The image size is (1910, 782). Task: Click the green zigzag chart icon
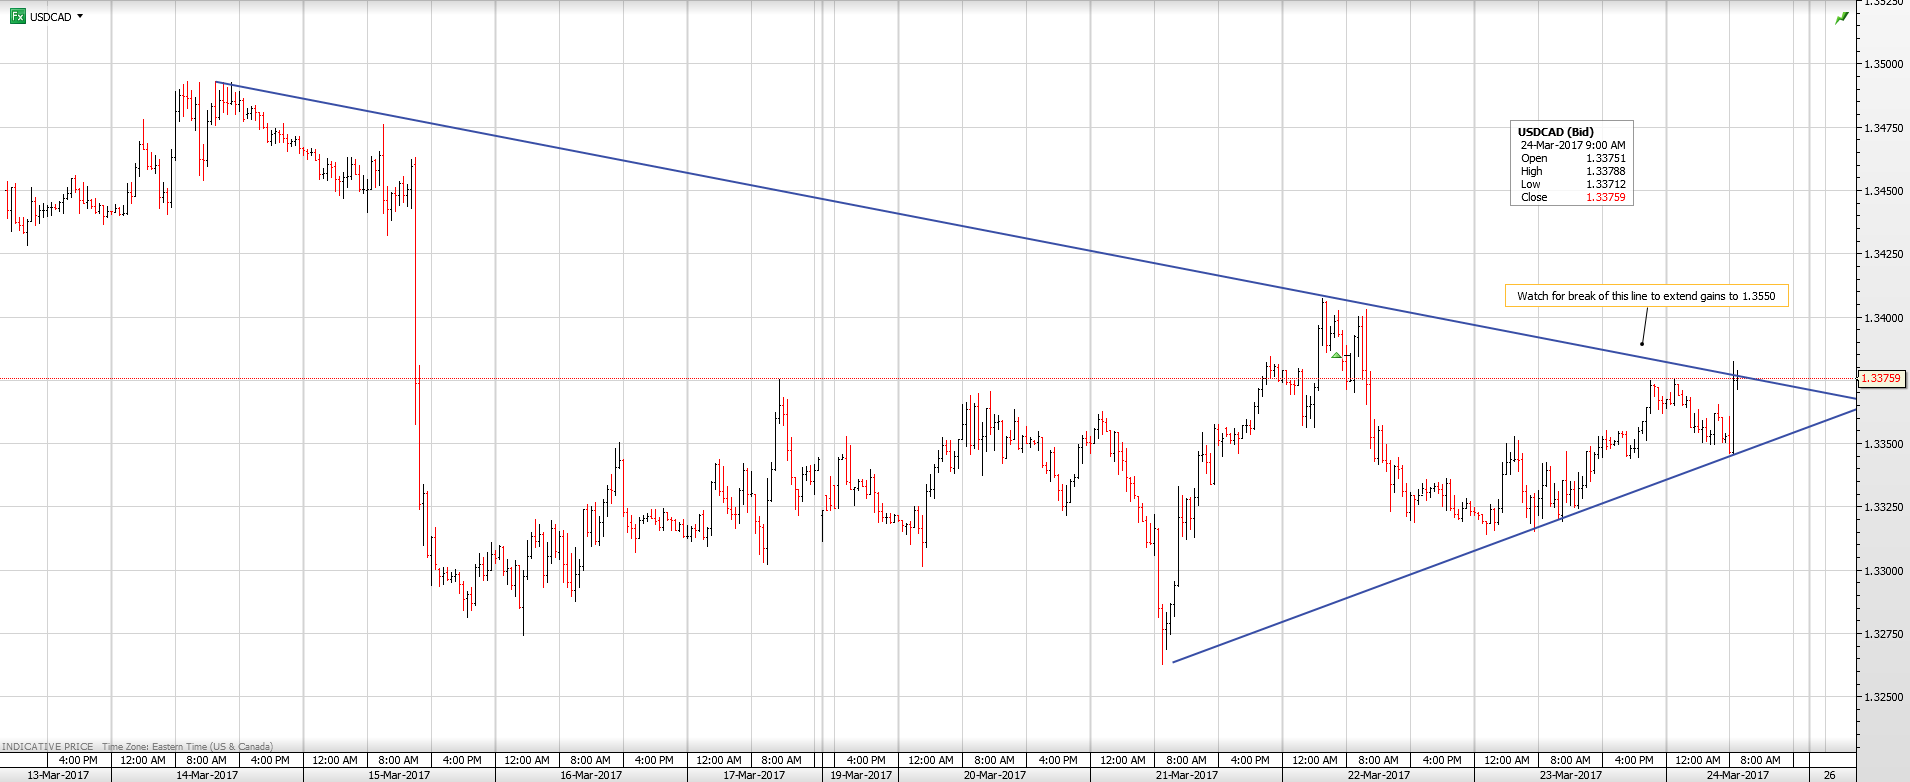click(x=1841, y=18)
